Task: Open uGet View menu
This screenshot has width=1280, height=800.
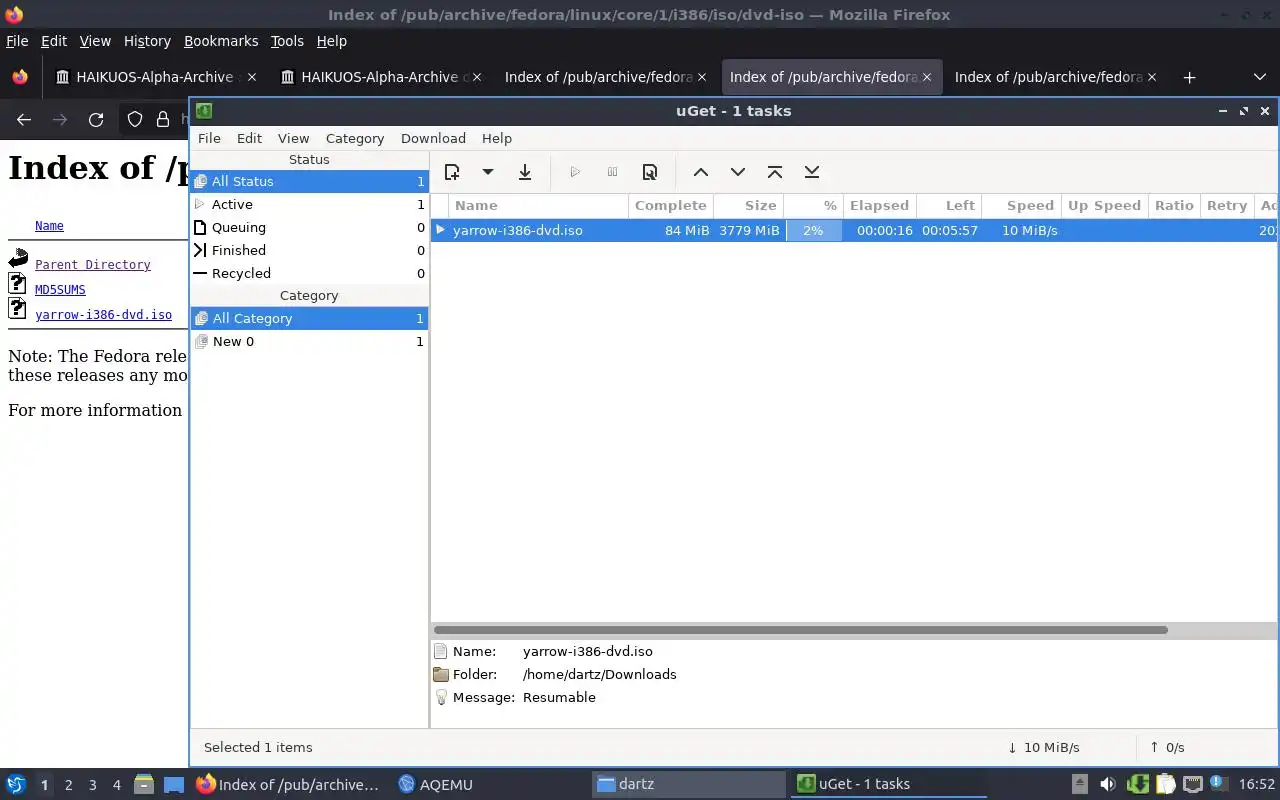Action: pyautogui.click(x=293, y=138)
